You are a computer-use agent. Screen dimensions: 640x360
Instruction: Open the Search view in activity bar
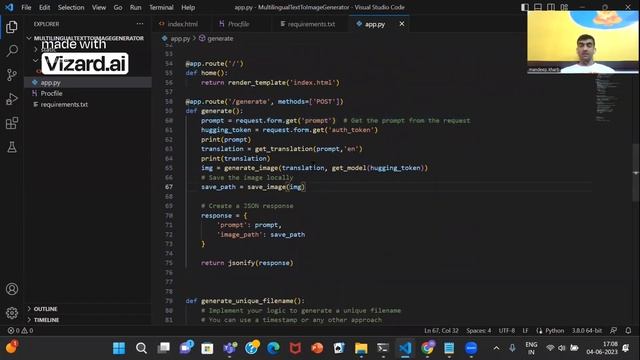[x=12, y=51]
